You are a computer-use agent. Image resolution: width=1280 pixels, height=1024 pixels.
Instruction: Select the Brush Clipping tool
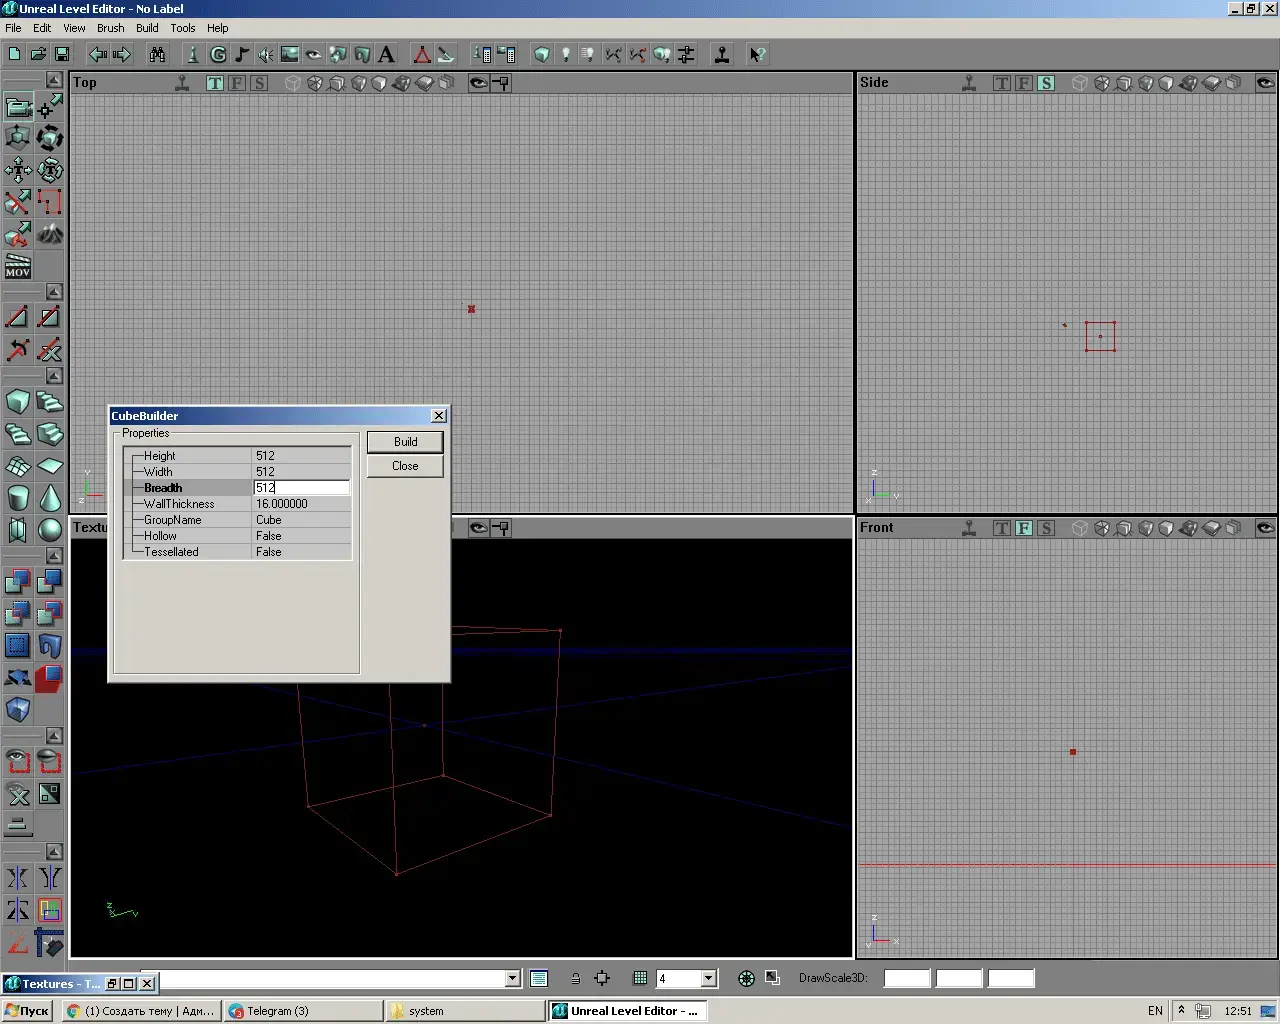pyautogui.click(x=18, y=202)
